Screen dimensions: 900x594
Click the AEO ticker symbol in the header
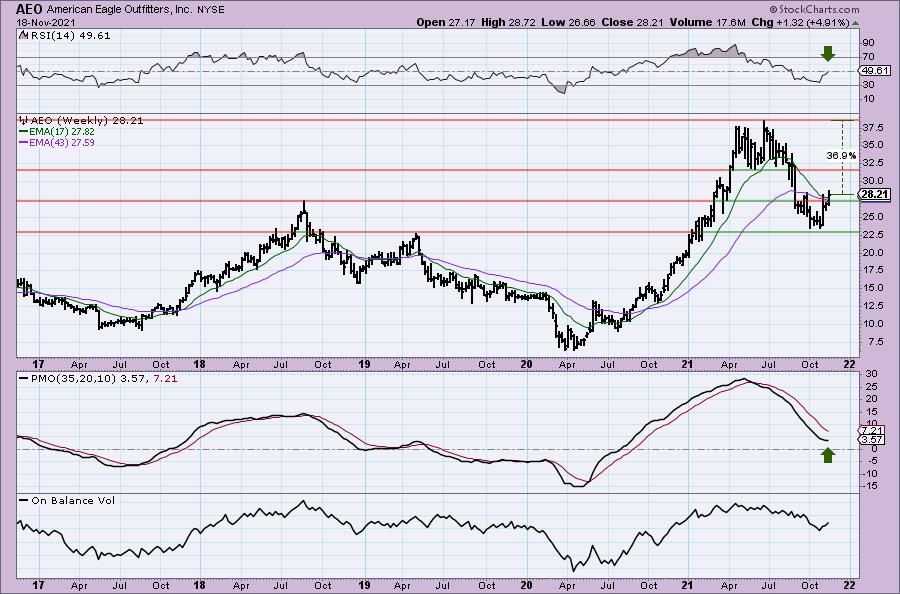point(29,9)
